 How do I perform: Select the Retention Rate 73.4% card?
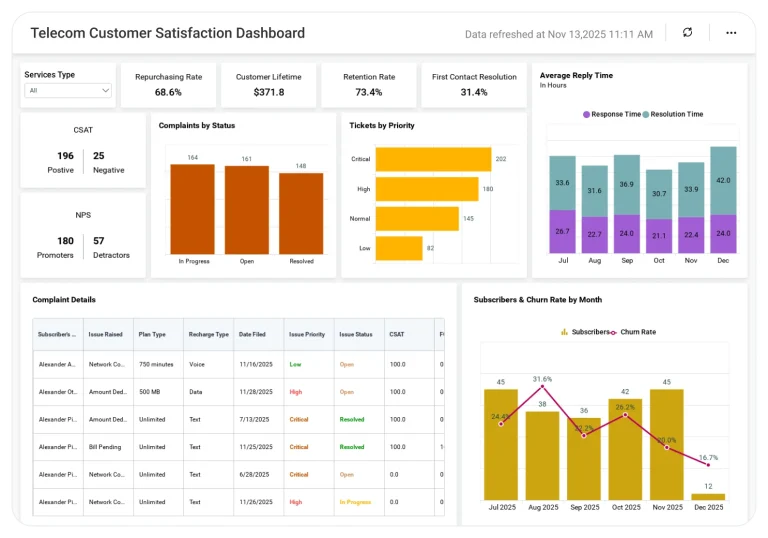(x=369, y=85)
